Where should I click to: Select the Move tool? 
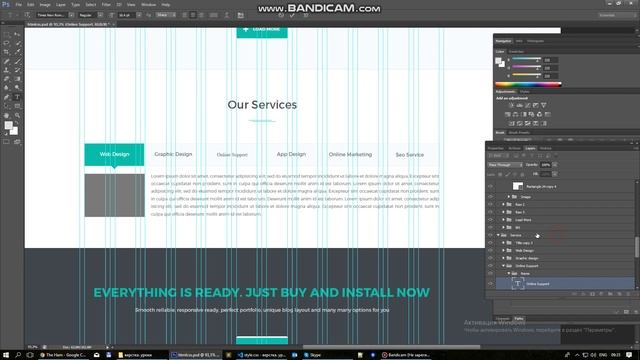point(17,34)
